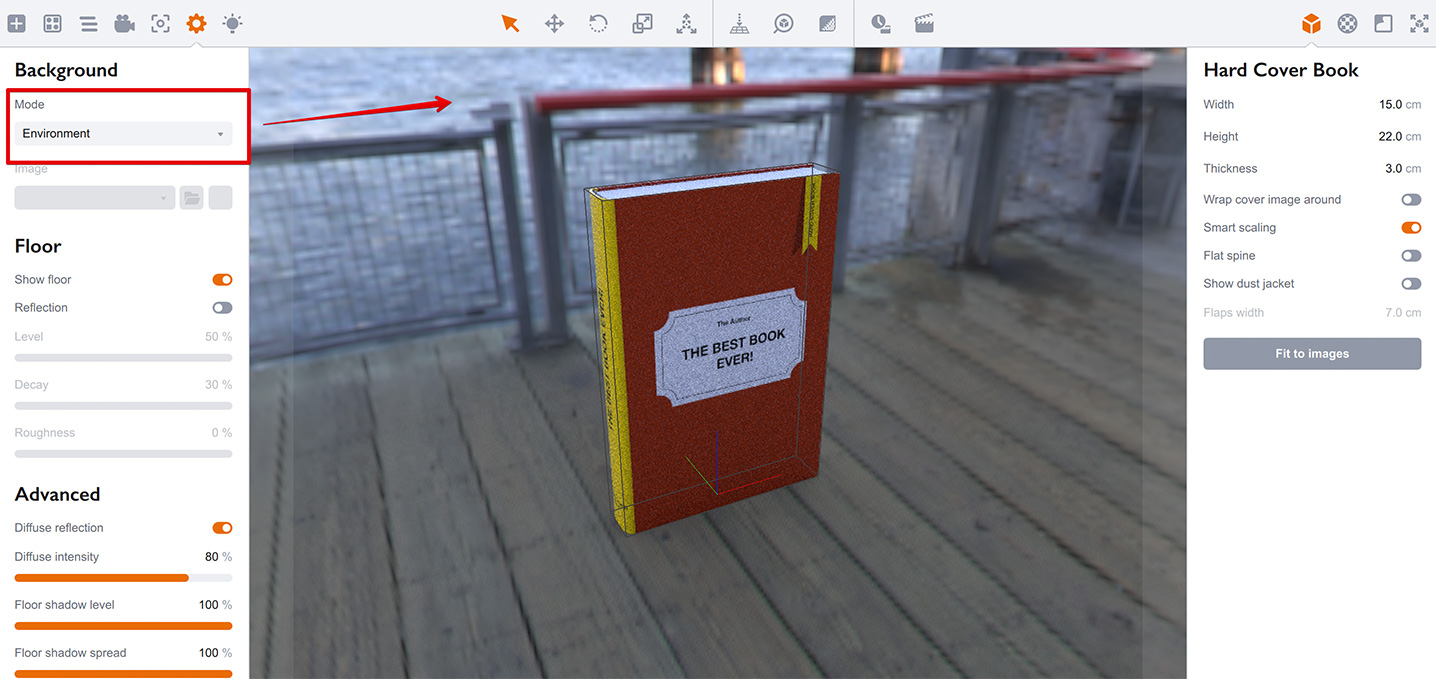Click the clapperboard animation render icon
This screenshot has width=1436, height=679.
click(924, 23)
